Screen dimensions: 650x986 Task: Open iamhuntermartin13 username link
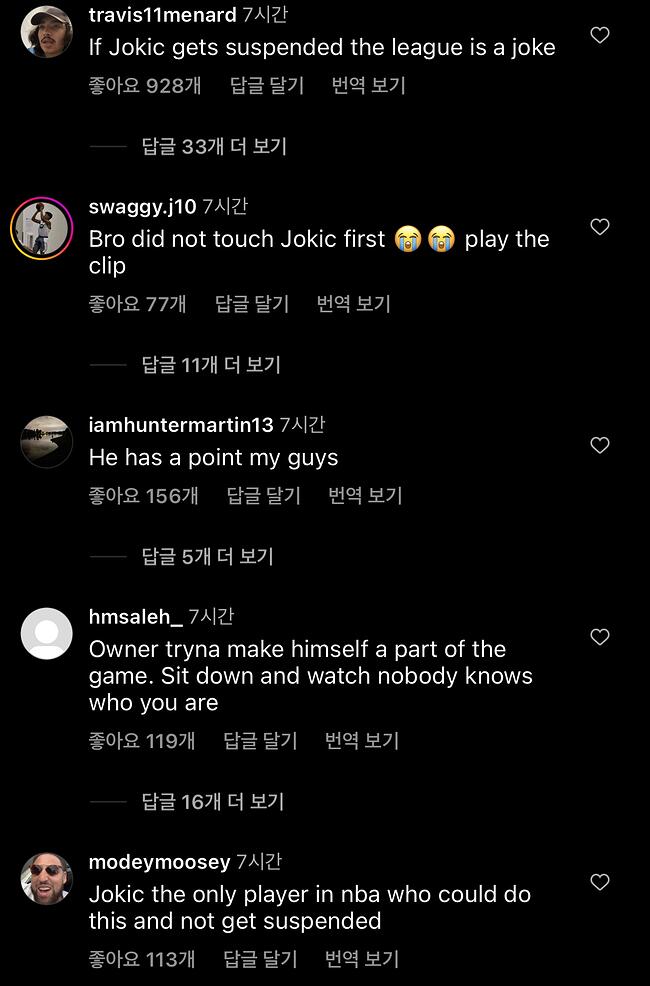(180, 425)
